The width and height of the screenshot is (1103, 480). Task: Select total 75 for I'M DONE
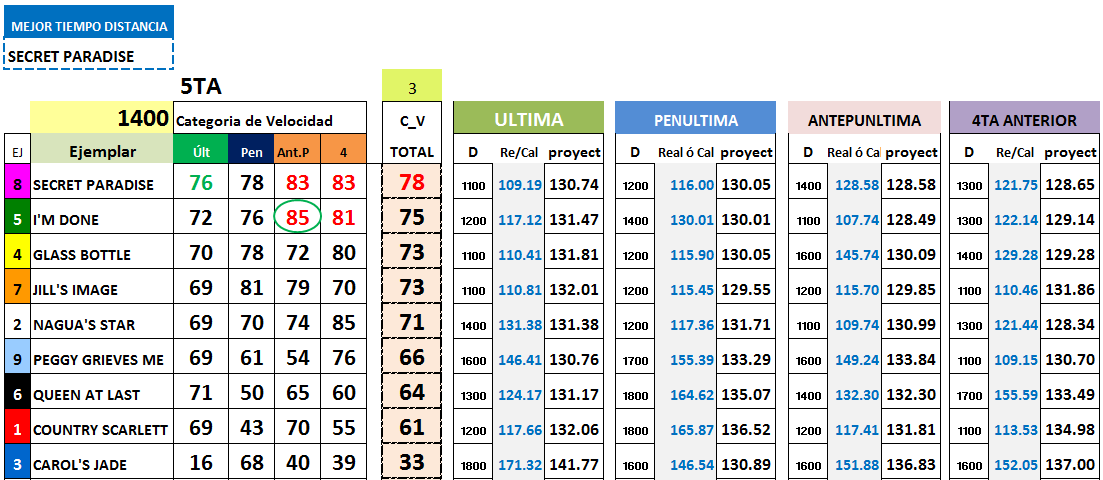412,218
